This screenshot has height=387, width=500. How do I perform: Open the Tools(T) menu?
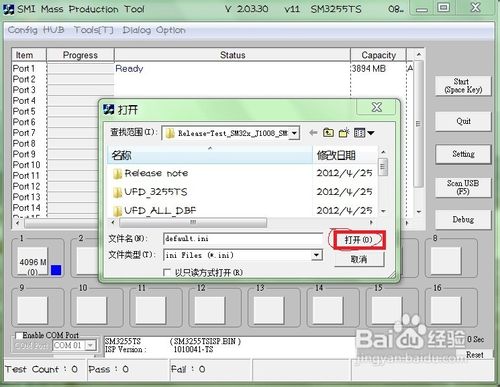(x=93, y=30)
